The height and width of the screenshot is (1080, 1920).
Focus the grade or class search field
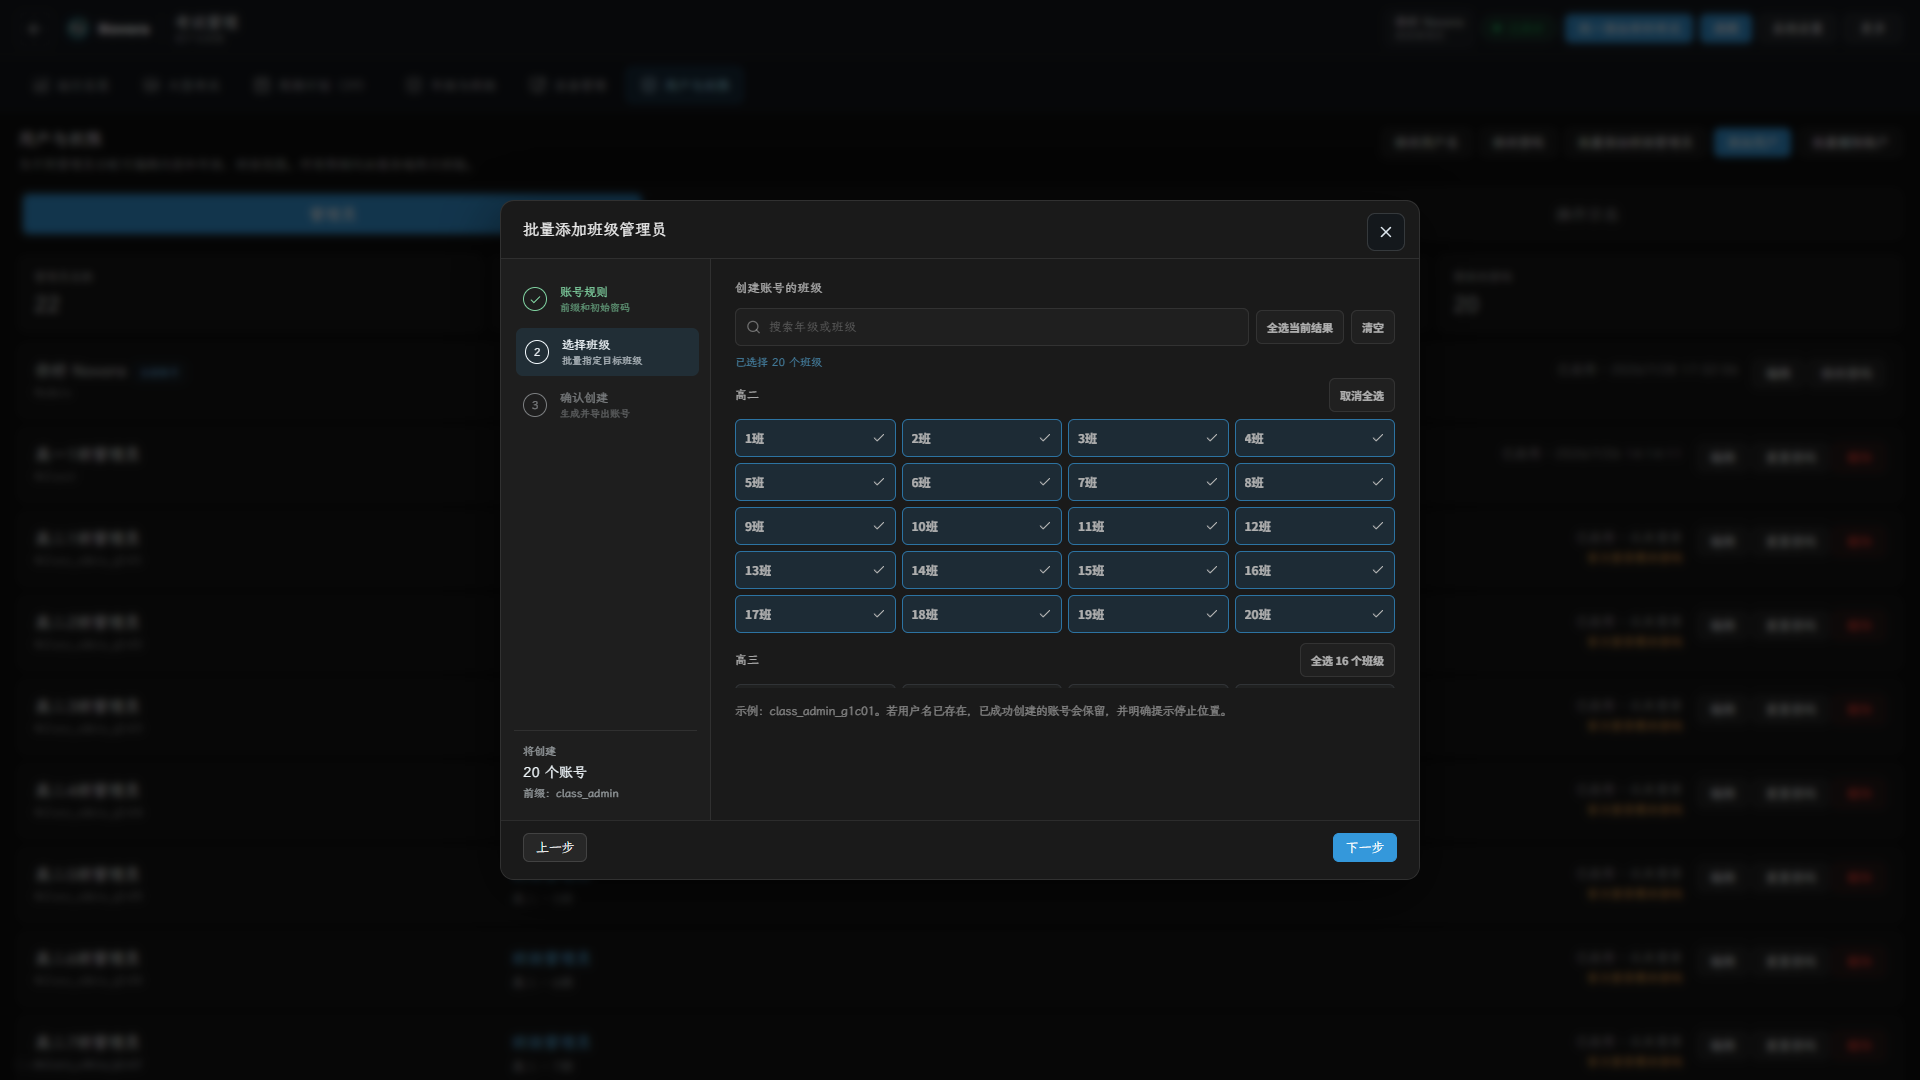click(x=991, y=327)
